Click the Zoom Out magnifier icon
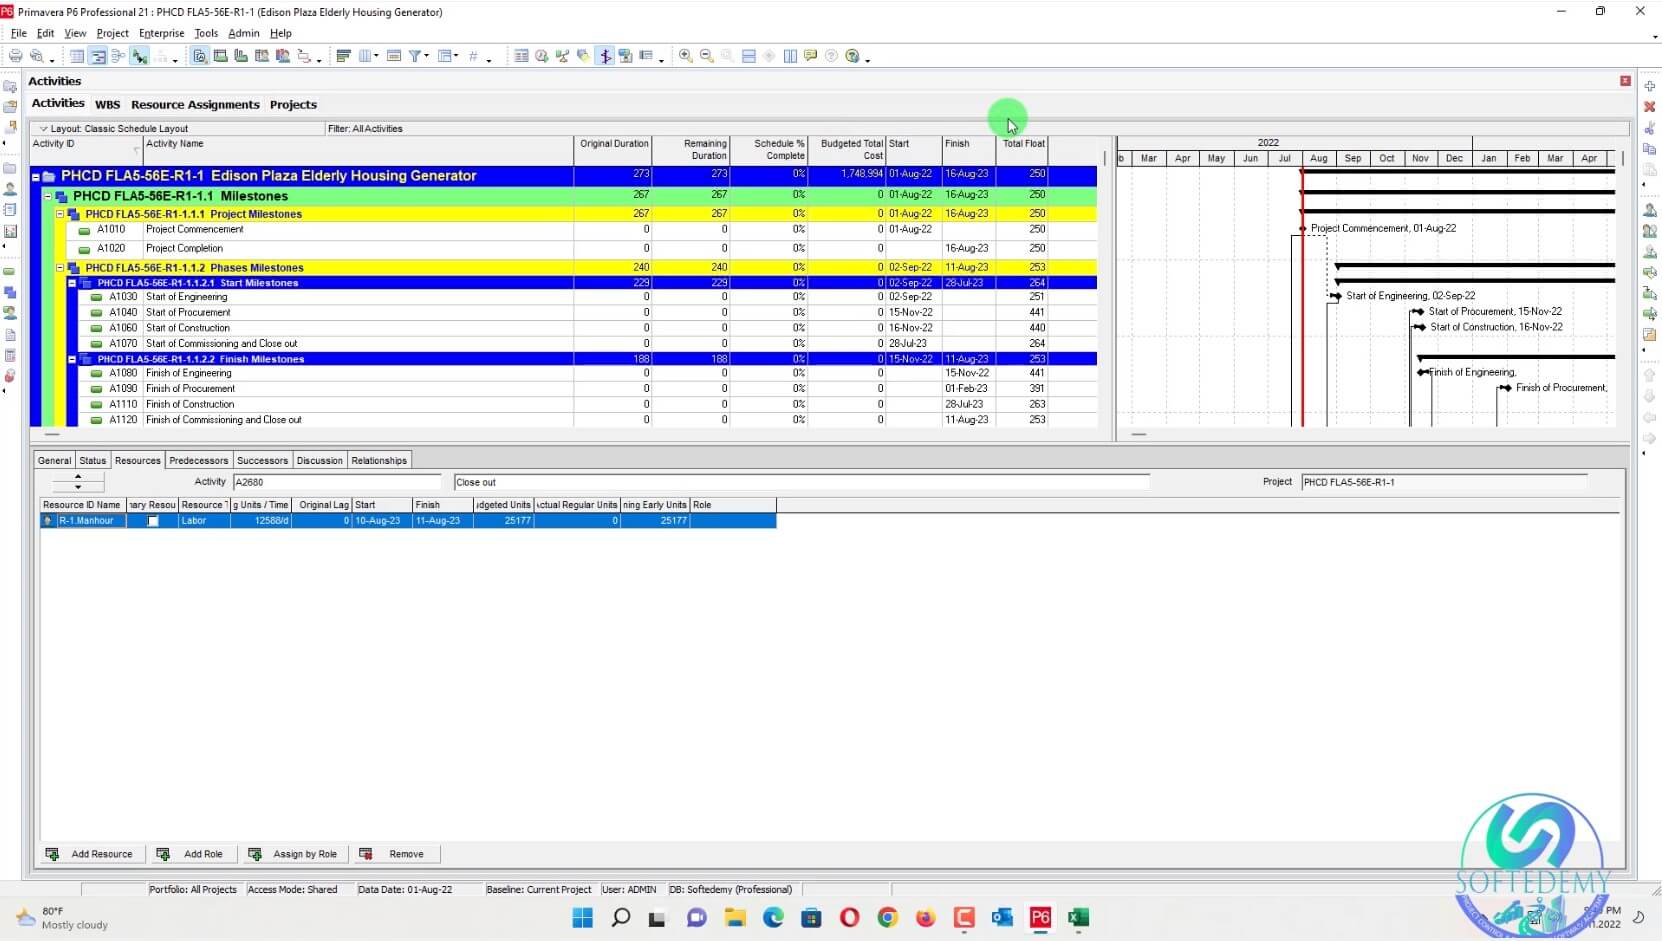The image size is (1662, 941). pos(707,56)
